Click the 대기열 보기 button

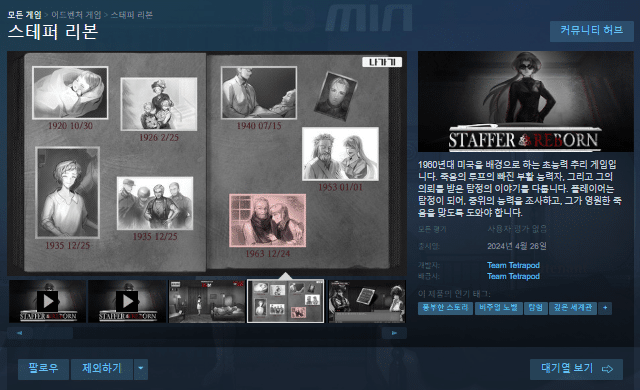coord(576,369)
